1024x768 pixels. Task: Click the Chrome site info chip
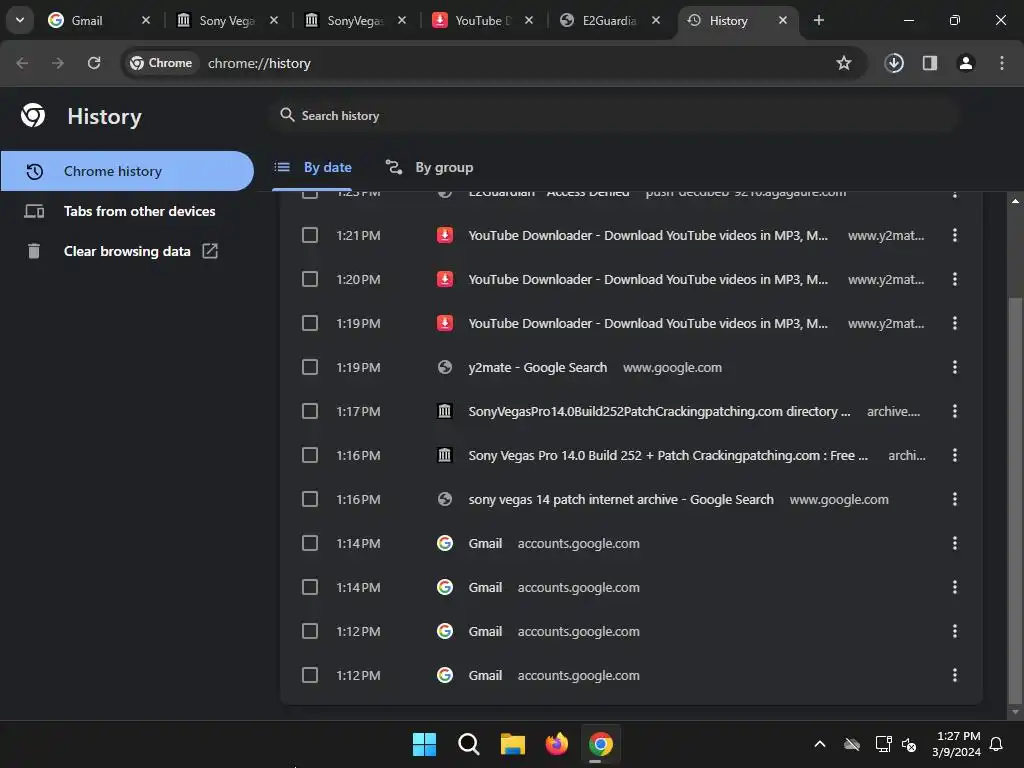161,63
